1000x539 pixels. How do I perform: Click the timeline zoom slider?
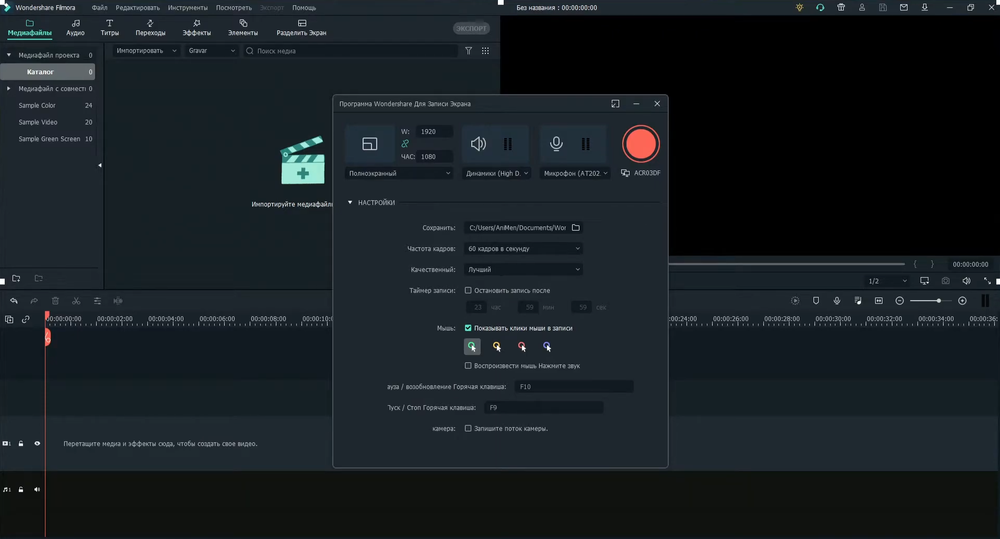pos(931,301)
